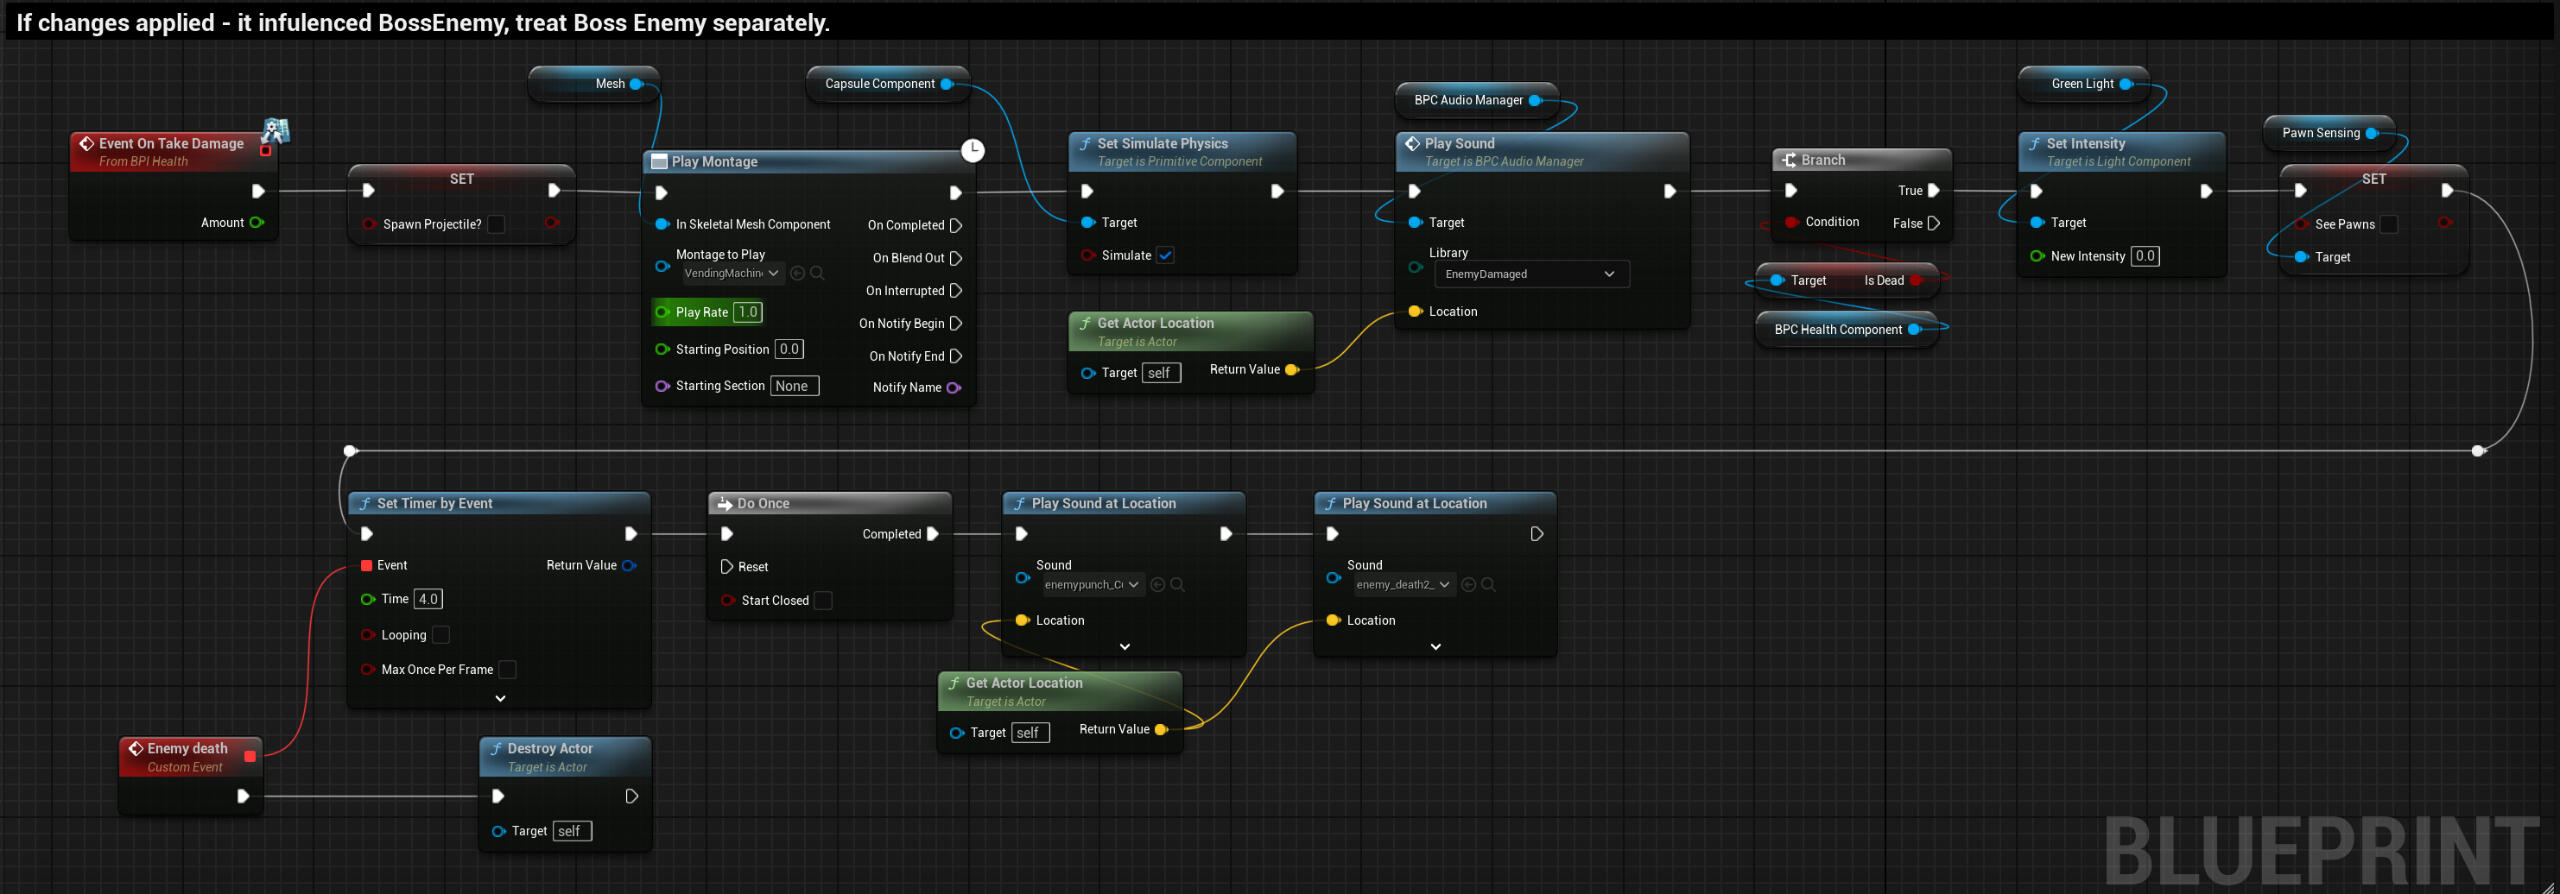Click the True exec pin on Branch node
The image size is (2560, 894).
click(x=1934, y=191)
